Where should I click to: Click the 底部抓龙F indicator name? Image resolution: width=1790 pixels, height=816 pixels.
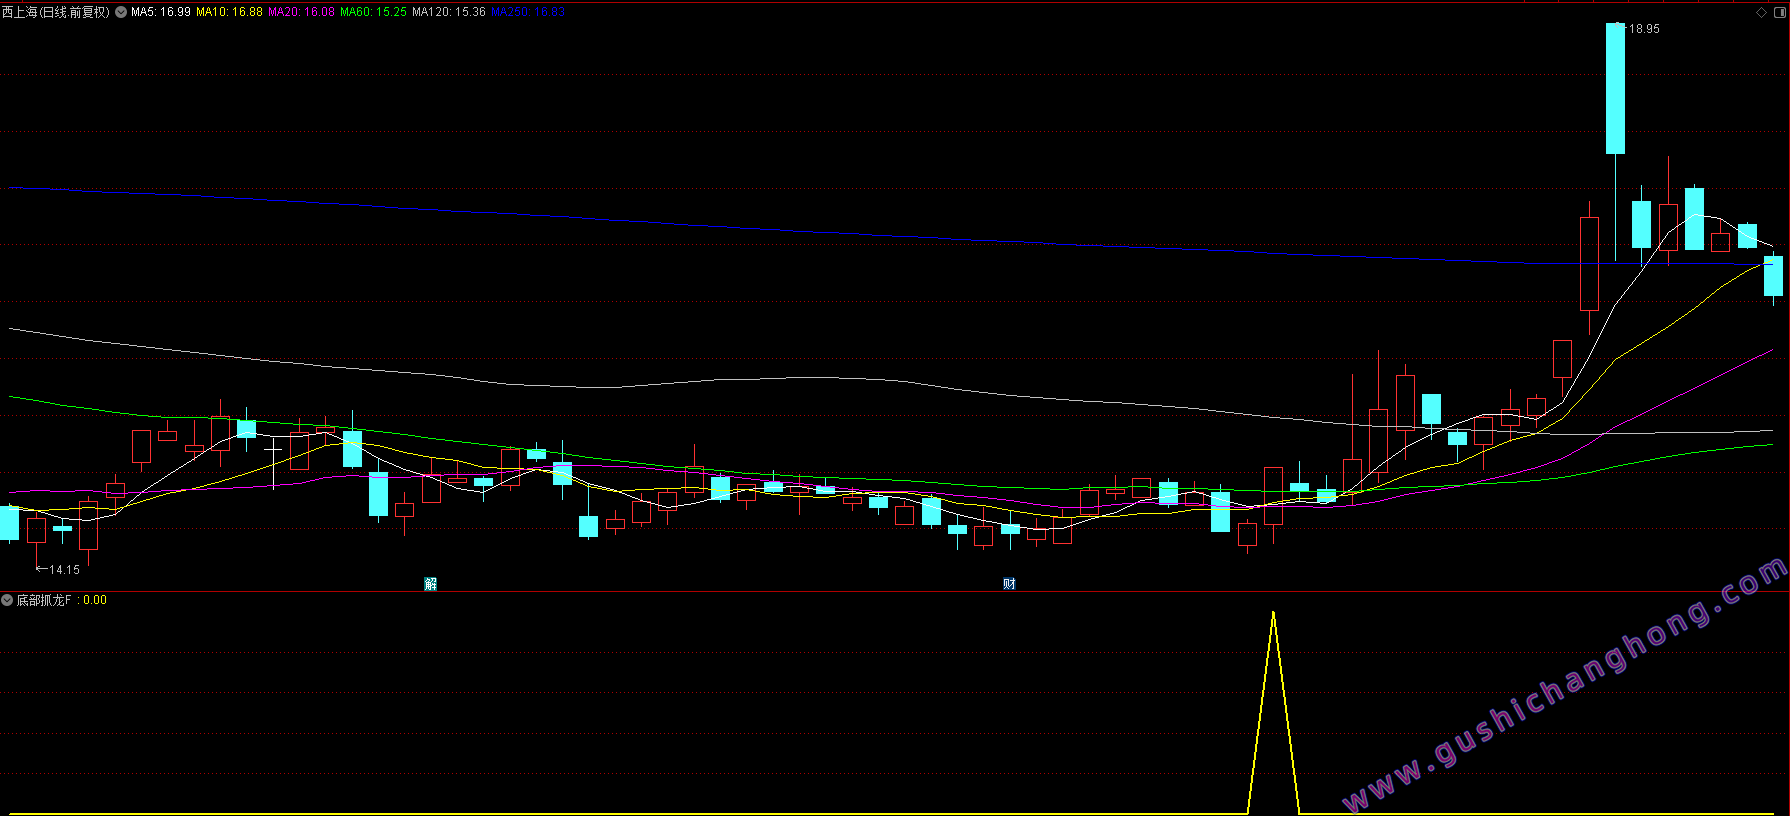click(x=44, y=600)
